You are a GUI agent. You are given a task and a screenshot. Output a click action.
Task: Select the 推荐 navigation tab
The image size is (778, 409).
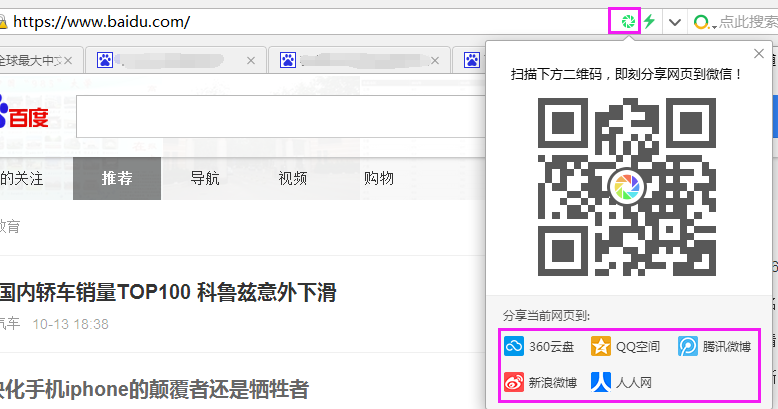[117, 178]
